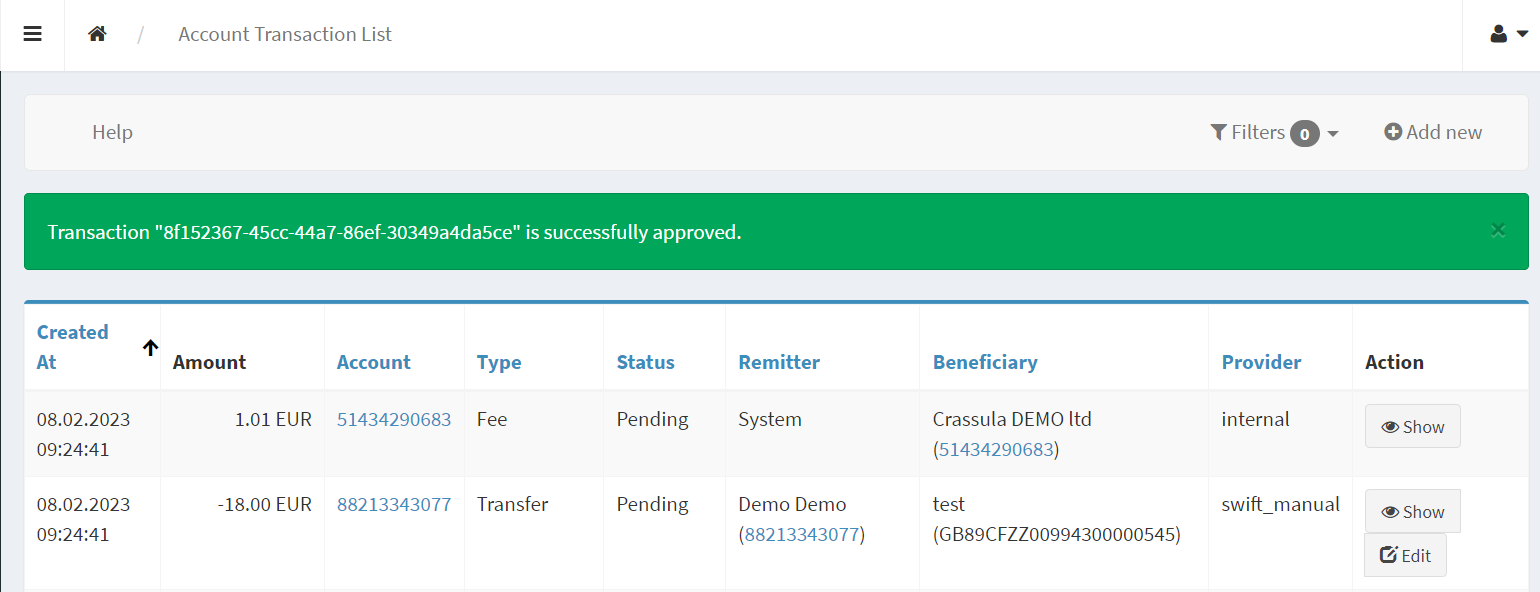The height and width of the screenshot is (592, 1540).
Task: Open account link 88213343077 in the Transfer row
Action: 393,504
